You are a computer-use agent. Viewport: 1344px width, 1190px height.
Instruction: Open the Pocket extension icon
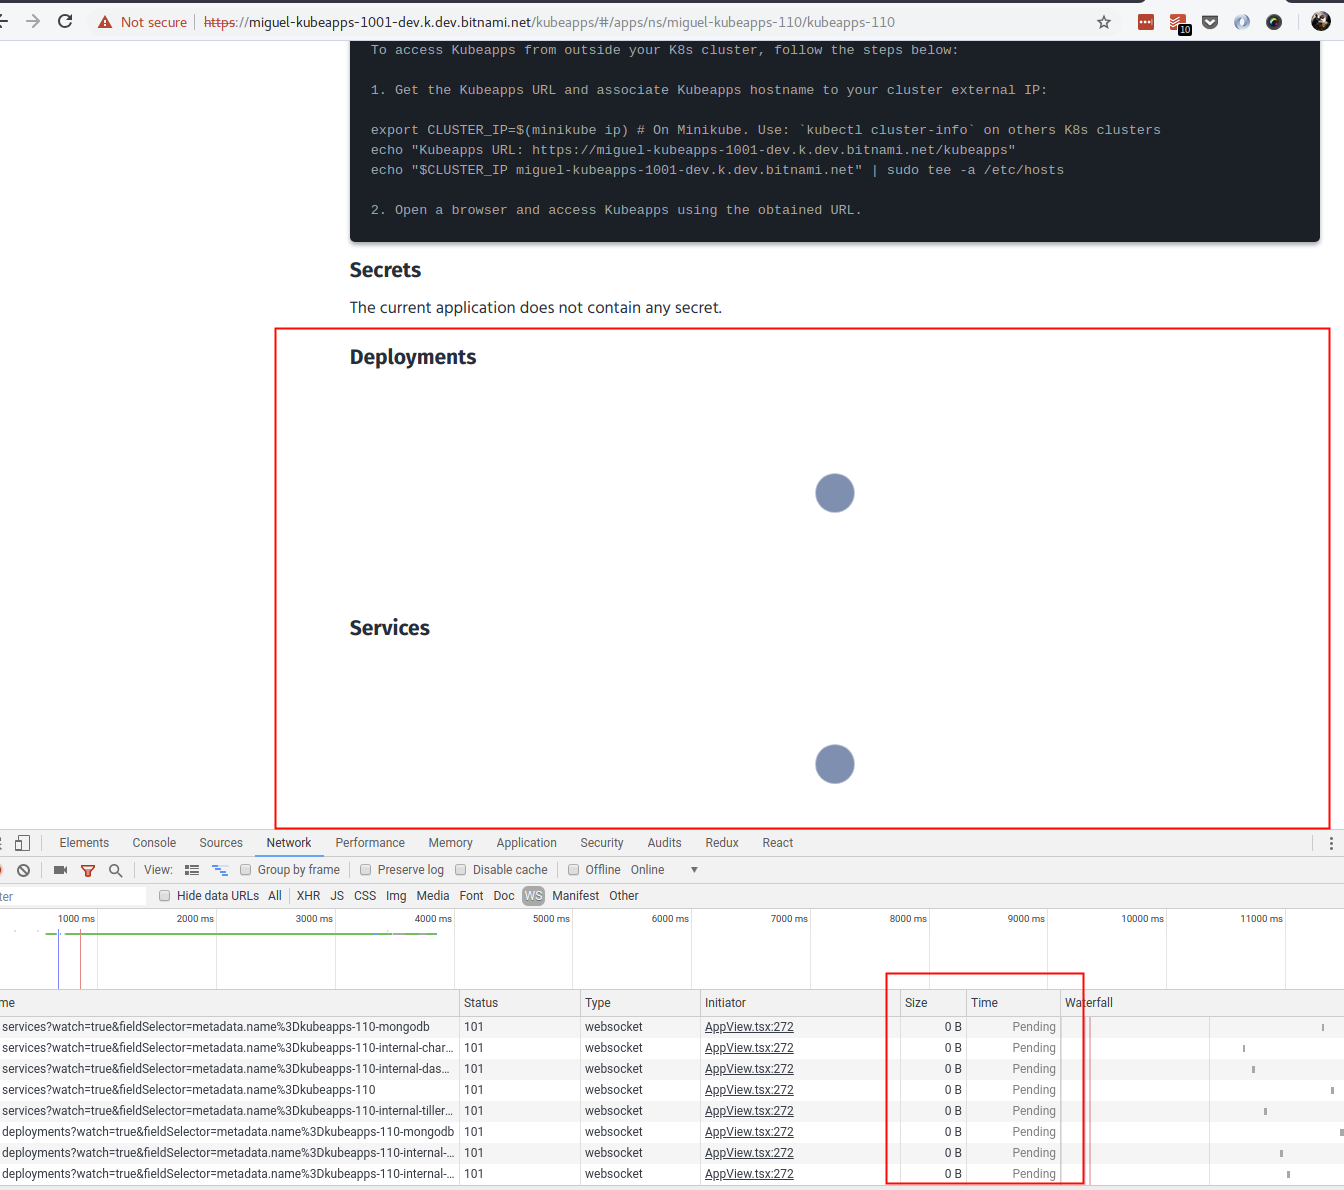1210,21
